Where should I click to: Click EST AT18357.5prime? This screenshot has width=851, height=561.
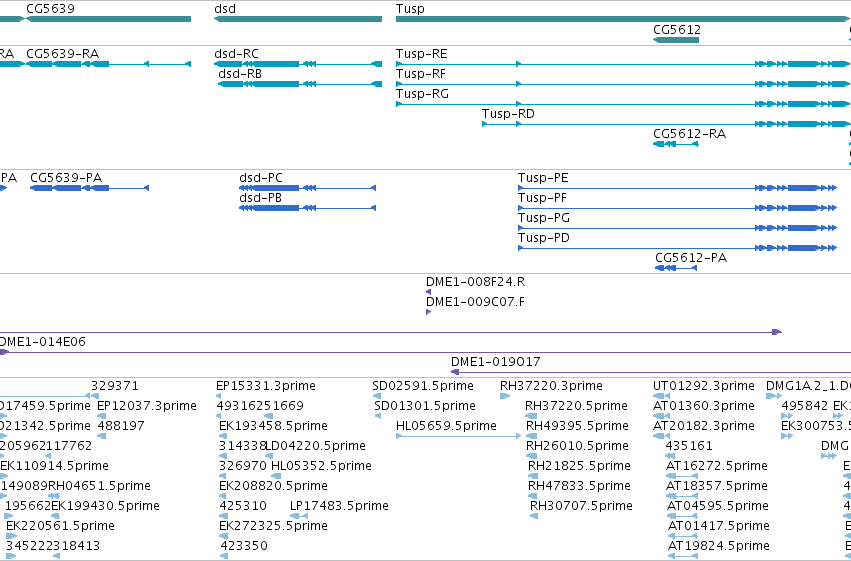717,486
